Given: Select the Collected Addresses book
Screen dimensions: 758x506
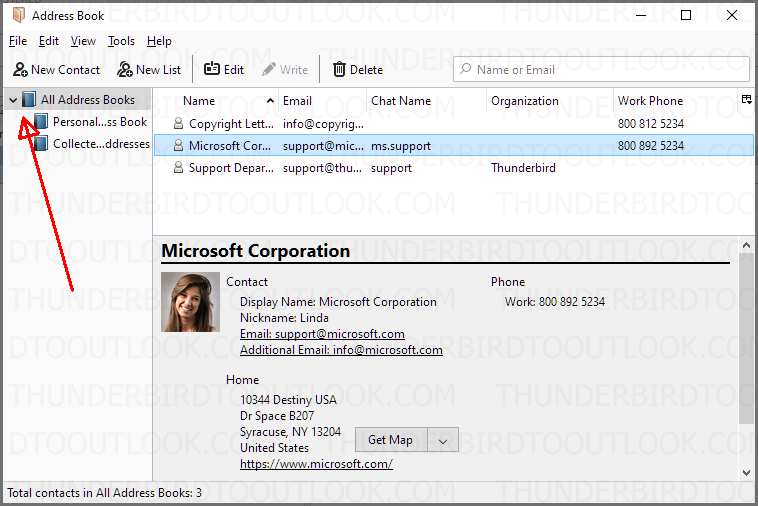Looking at the screenshot, I should coord(101,144).
